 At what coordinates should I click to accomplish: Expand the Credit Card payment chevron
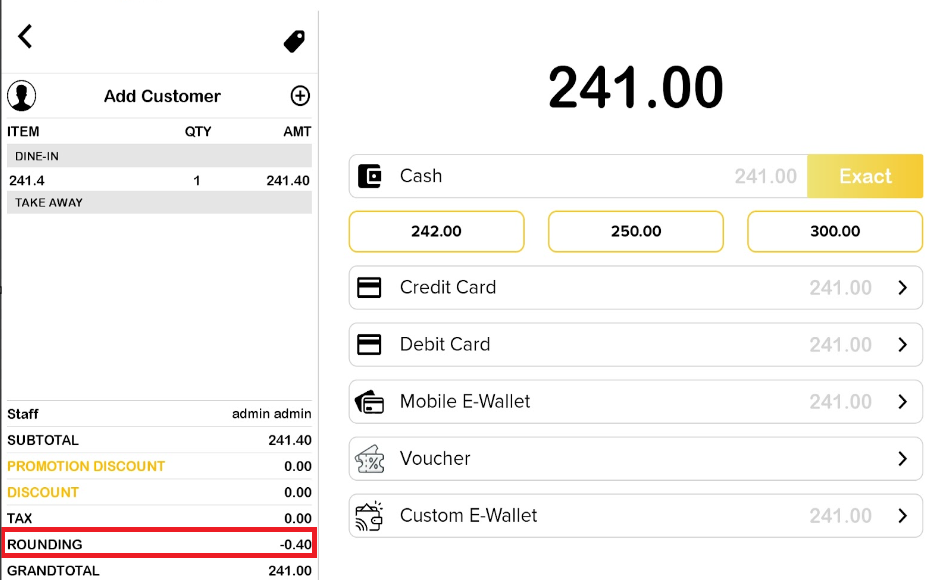pos(902,288)
